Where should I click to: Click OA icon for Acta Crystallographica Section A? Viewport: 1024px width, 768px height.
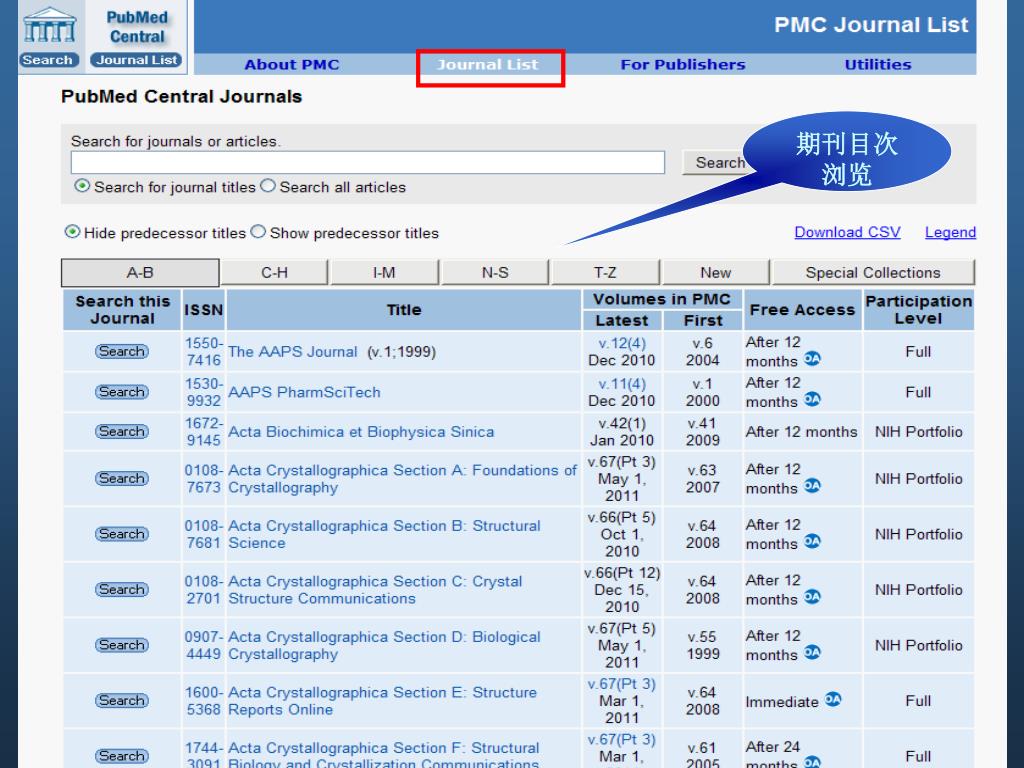(812, 486)
